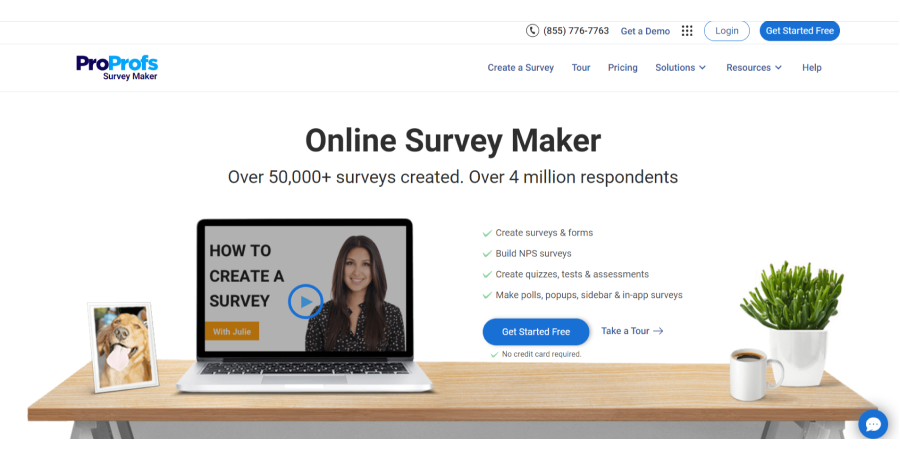Click the arrow icon next to Take a Tour
The height and width of the screenshot is (460, 900).
pos(658,331)
